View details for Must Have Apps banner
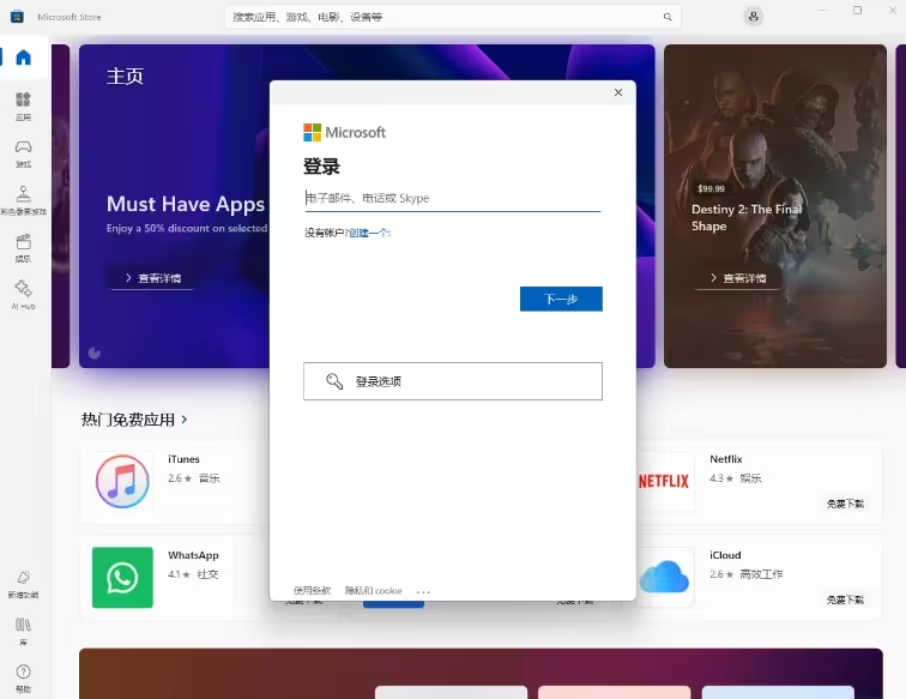The height and width of the screenshot is (699, 906). 153,278
